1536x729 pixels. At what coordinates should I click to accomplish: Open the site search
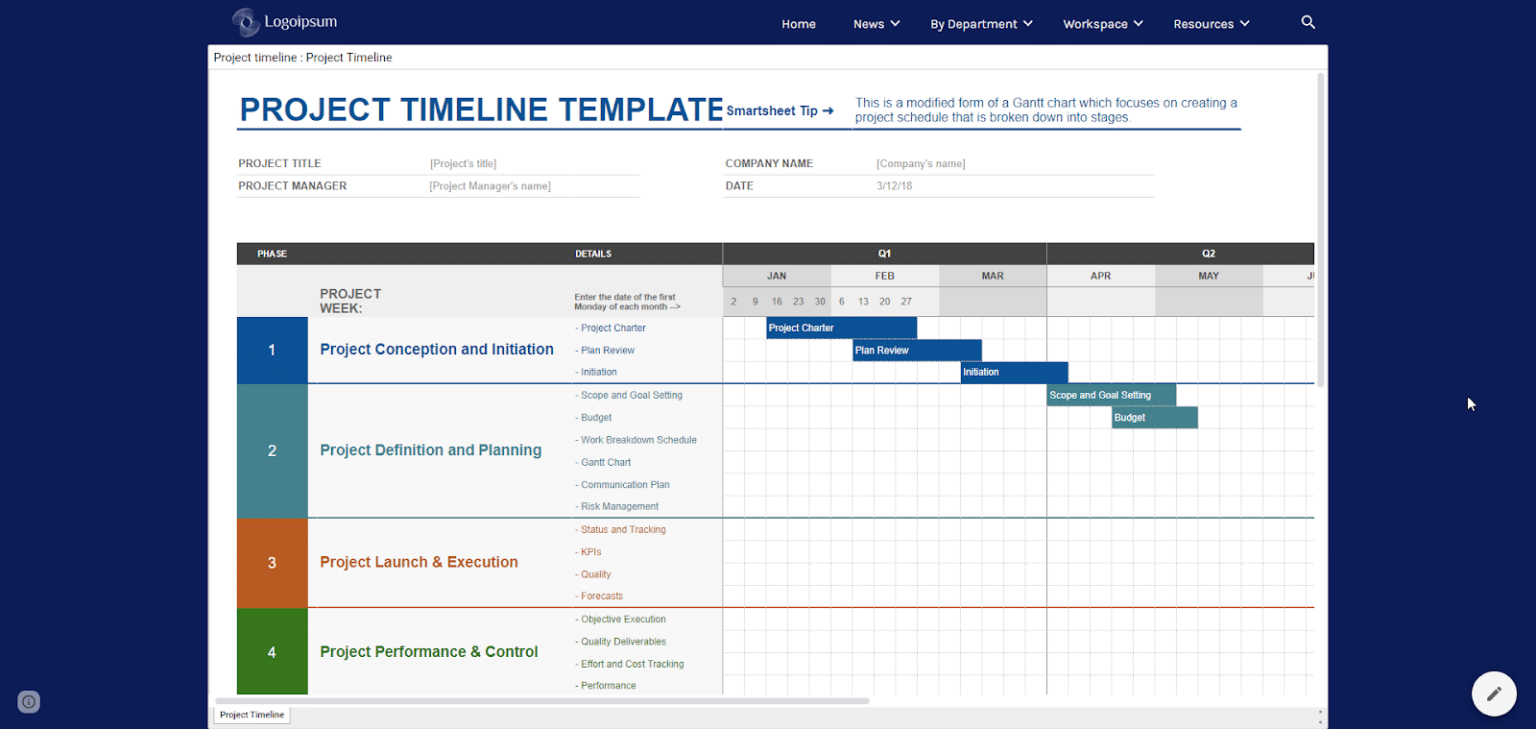1308,22
